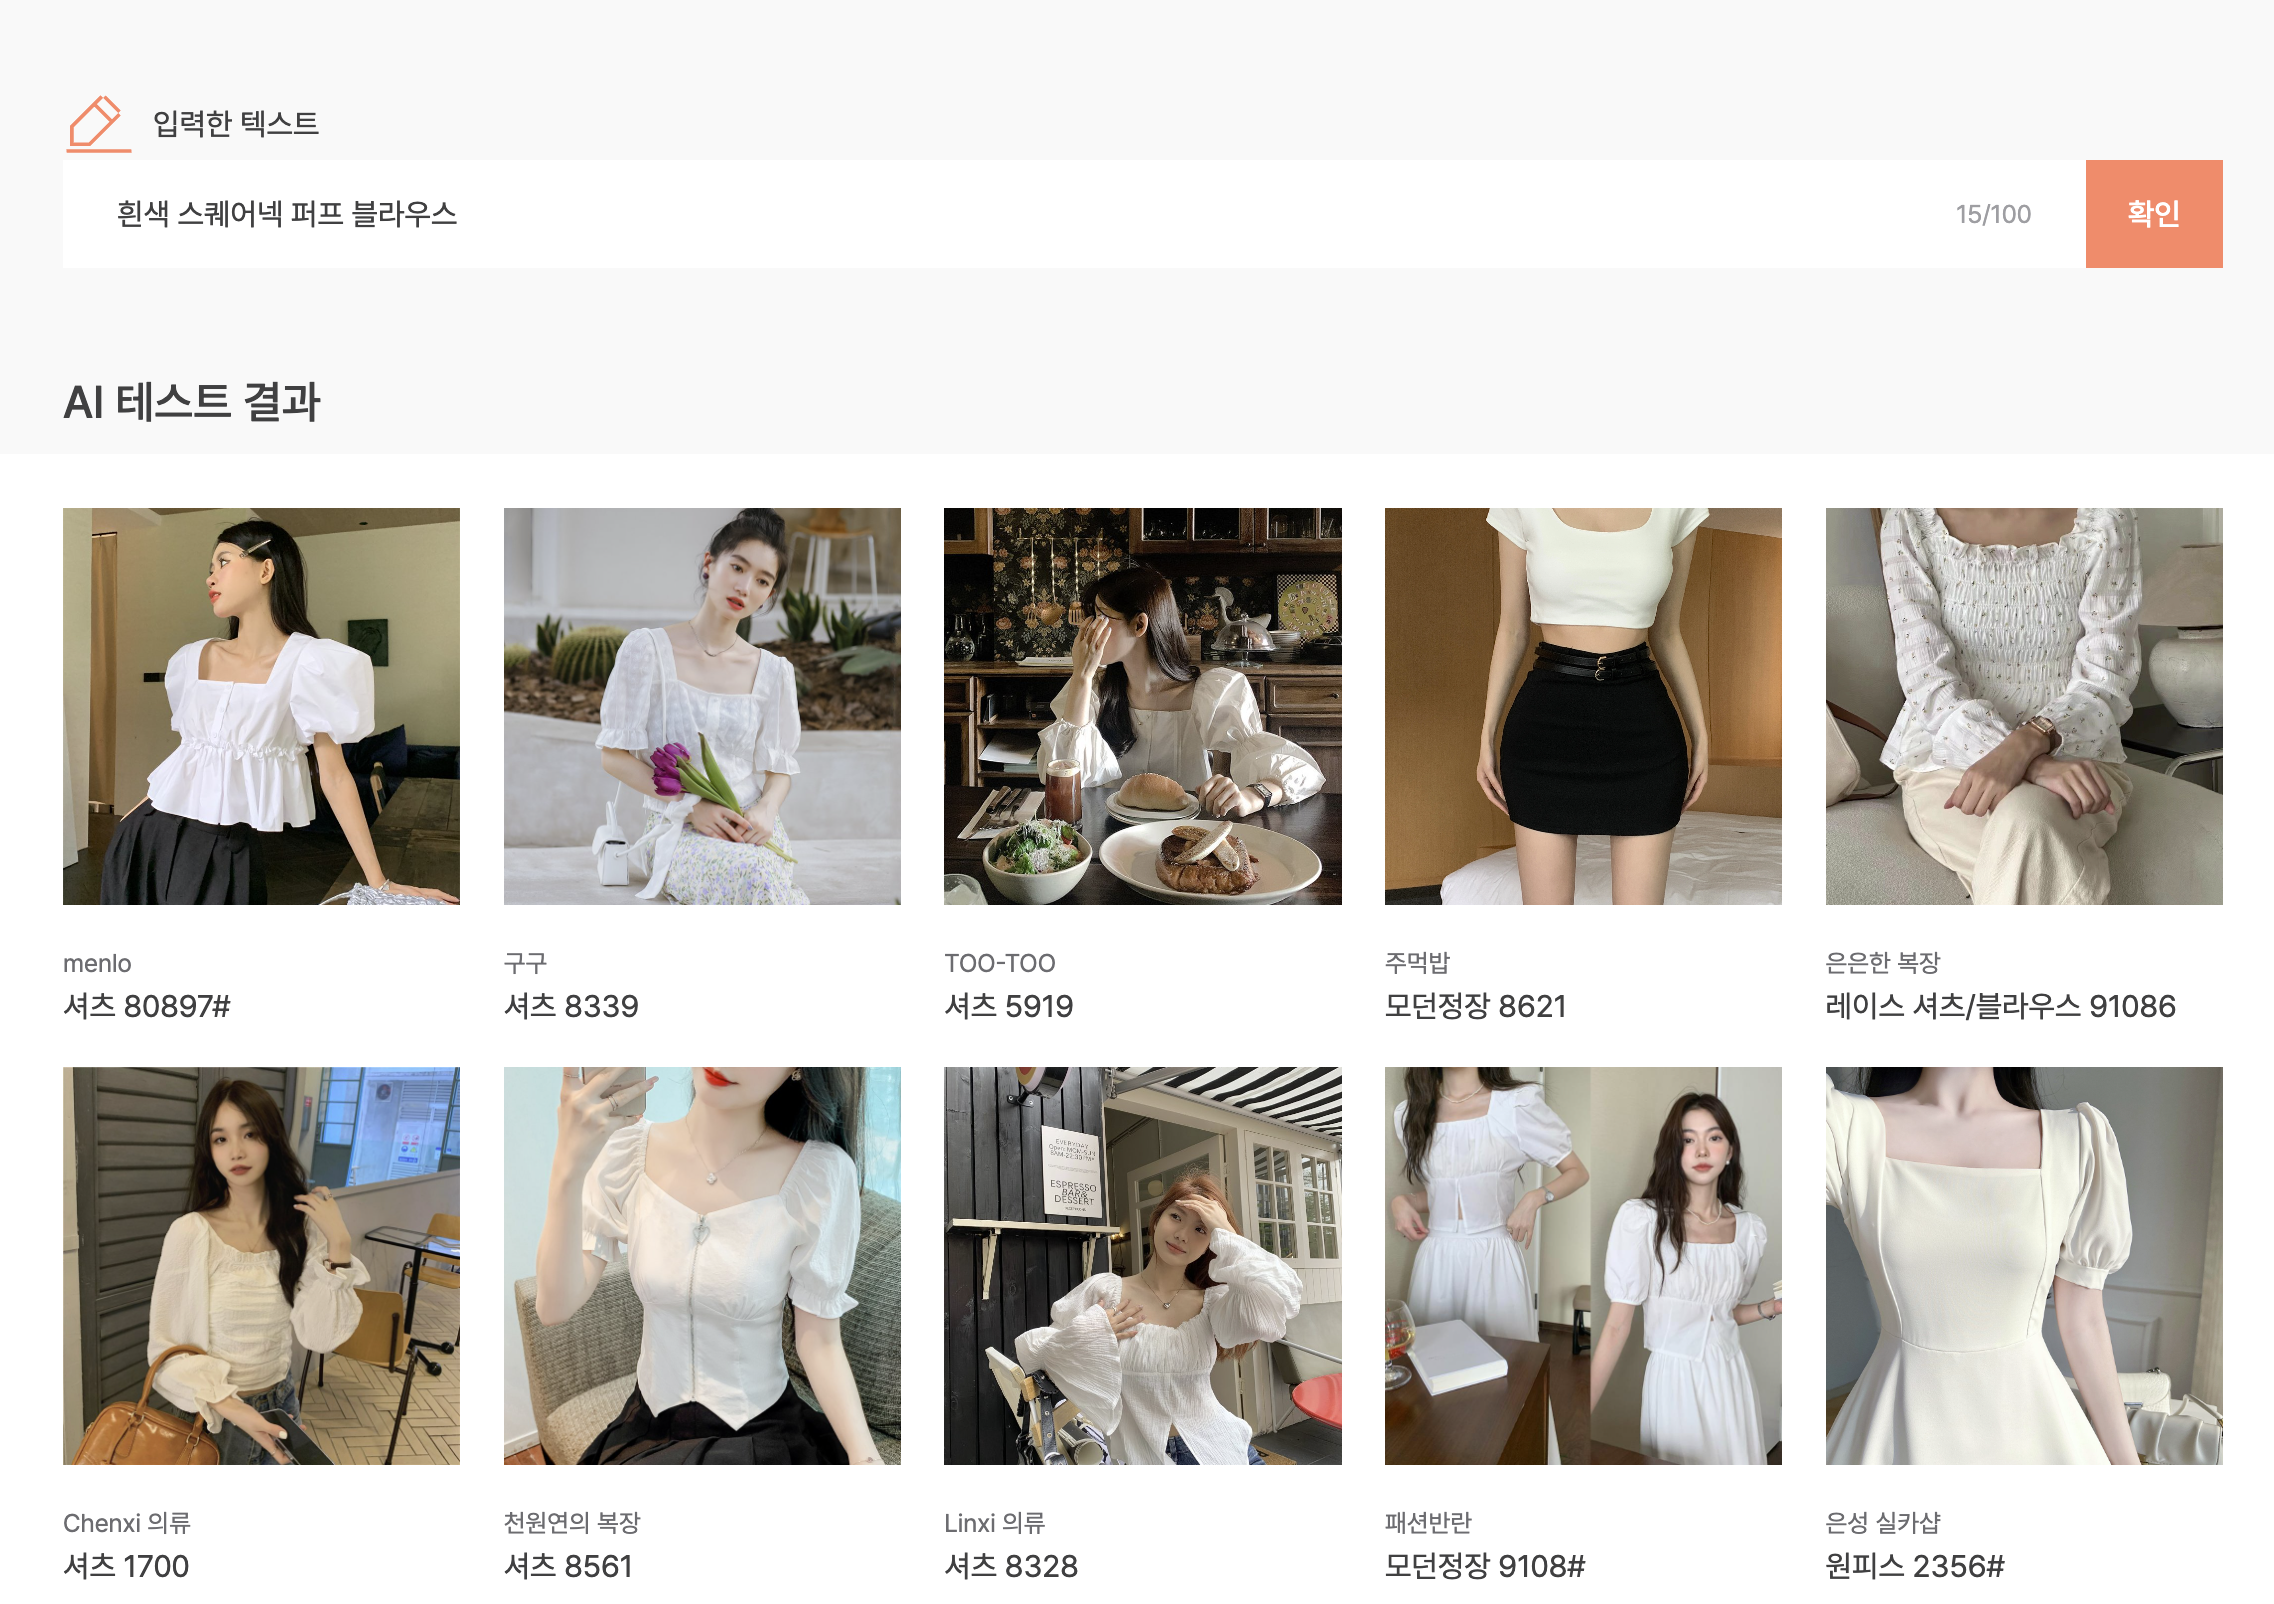
Task: Open the TOO-TOO cafe photo thumbnail
Action: click(x=1142, y=706)
